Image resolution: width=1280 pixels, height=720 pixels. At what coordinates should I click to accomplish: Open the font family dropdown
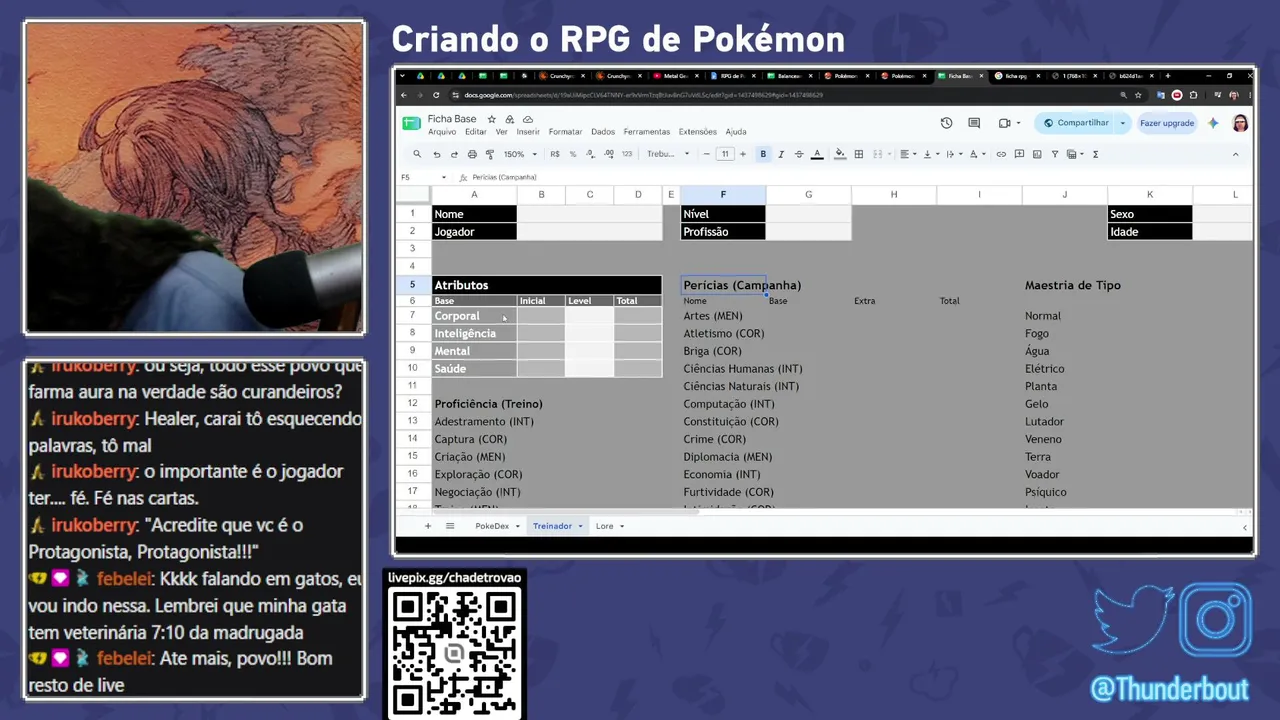pos(668,154)
